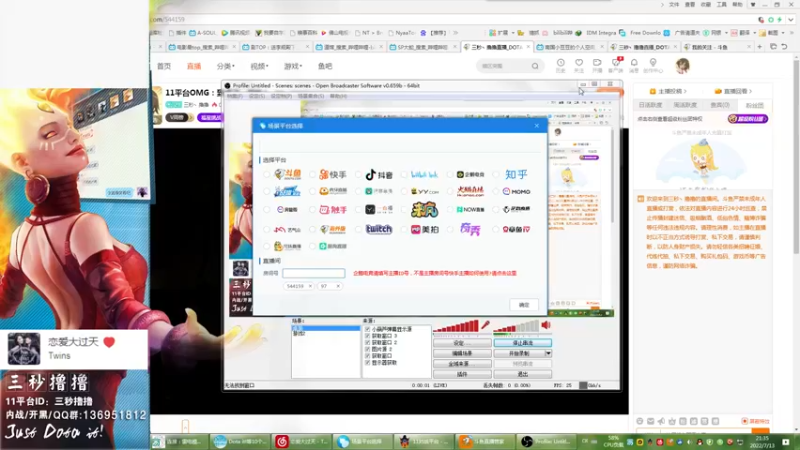Click the OBS settings (设定) button
Viewport: 800px width, 450px height.
462,343
